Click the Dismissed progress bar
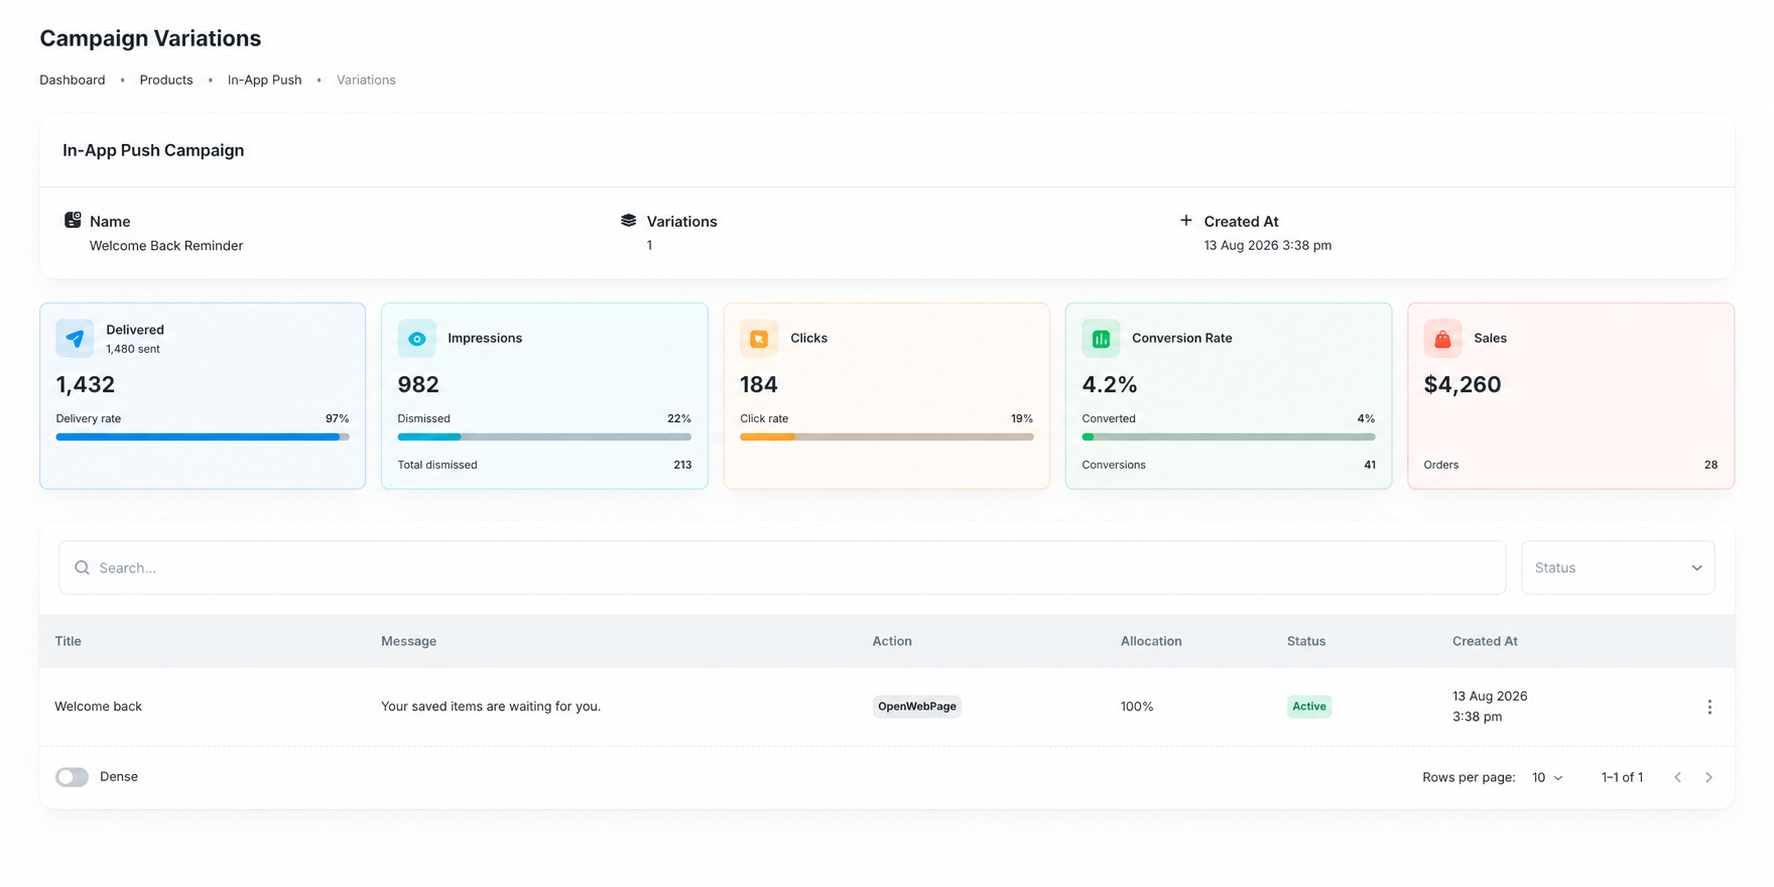The height and width of the screenshot is (887, 1774). point(544,437)
